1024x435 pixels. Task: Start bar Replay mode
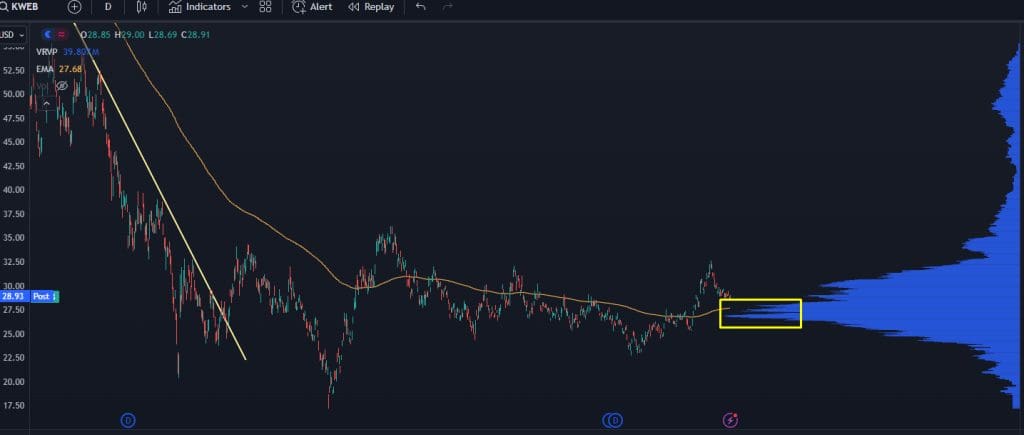(x=372, y=7)
